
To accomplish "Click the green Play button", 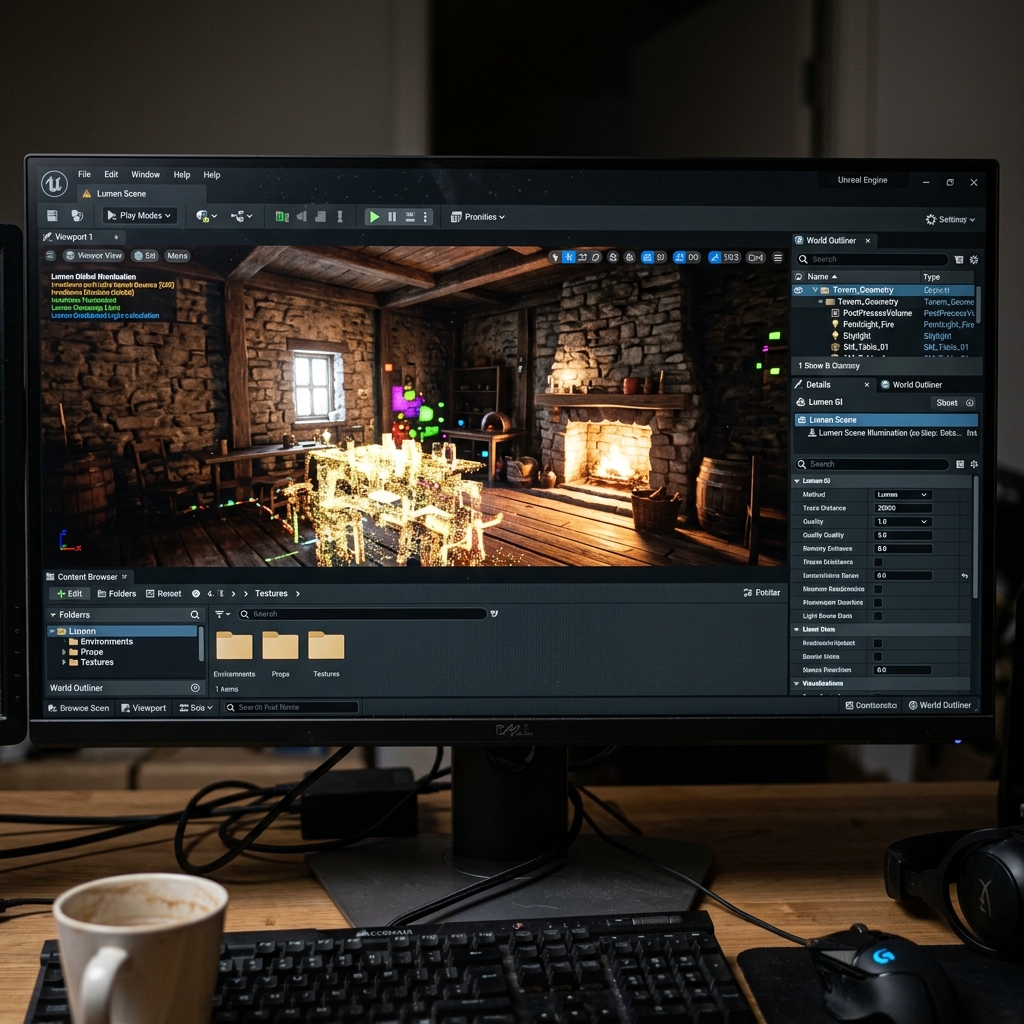I will coord(374,217).
